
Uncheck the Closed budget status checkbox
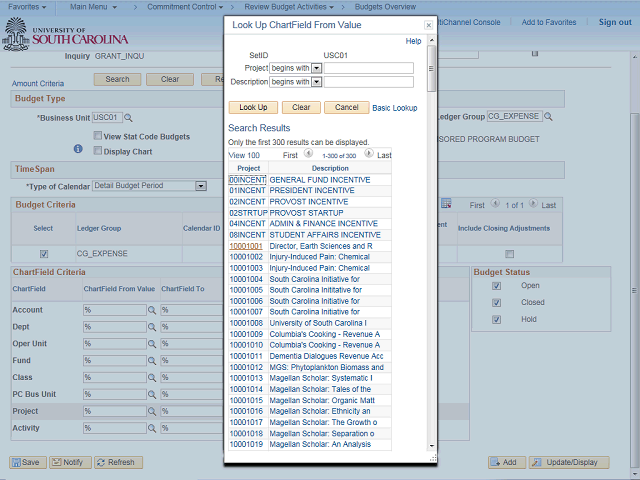tap(496, 302)
